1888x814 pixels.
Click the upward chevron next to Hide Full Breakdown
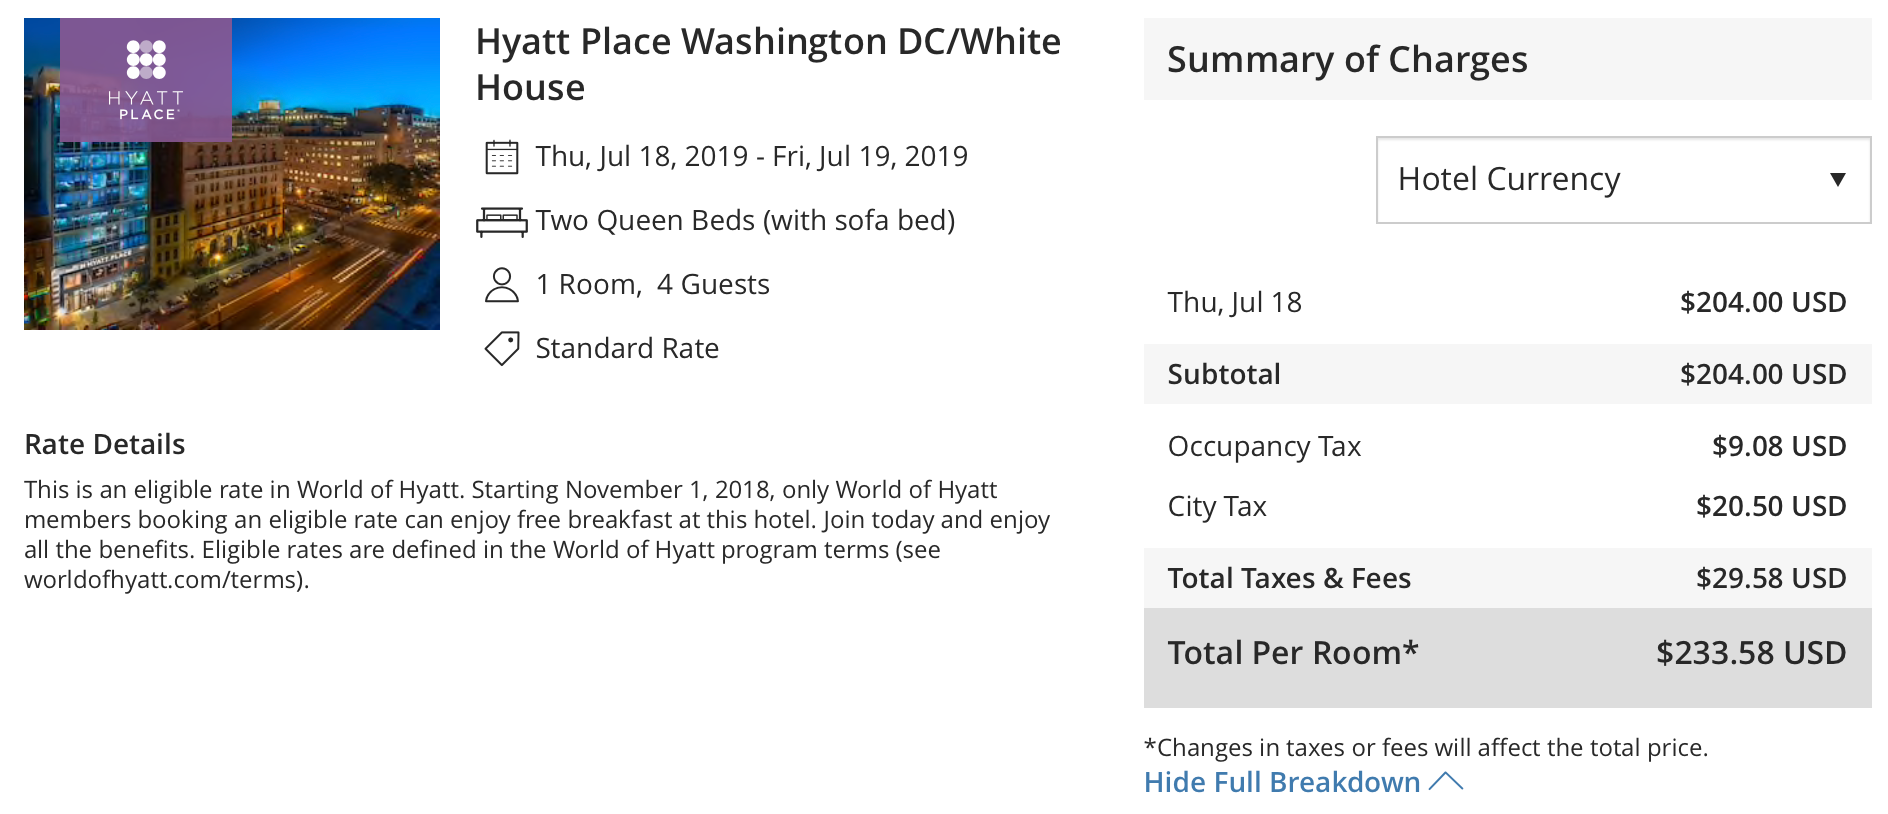click(1446, 782)
